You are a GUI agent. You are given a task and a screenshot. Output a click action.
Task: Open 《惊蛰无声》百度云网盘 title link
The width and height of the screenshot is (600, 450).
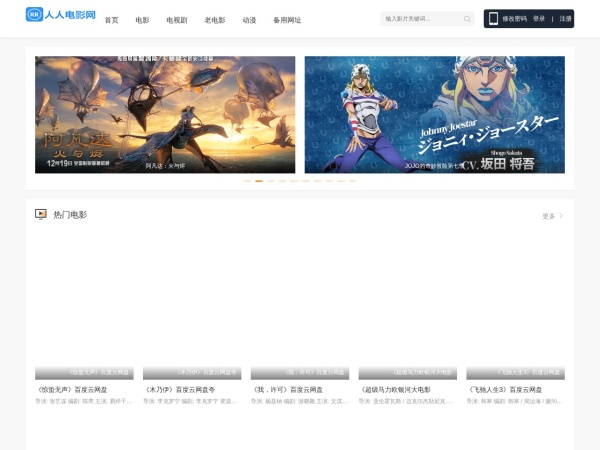click(72, 390)
